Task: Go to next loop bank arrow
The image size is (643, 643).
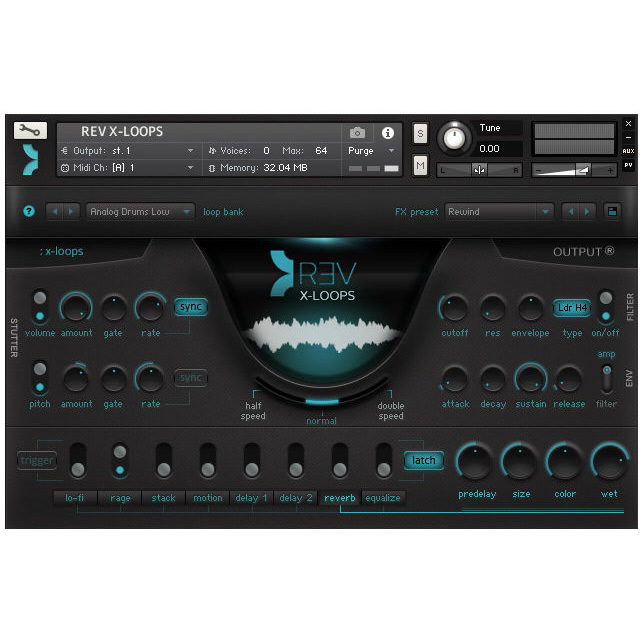Action: tap(71, 212)
